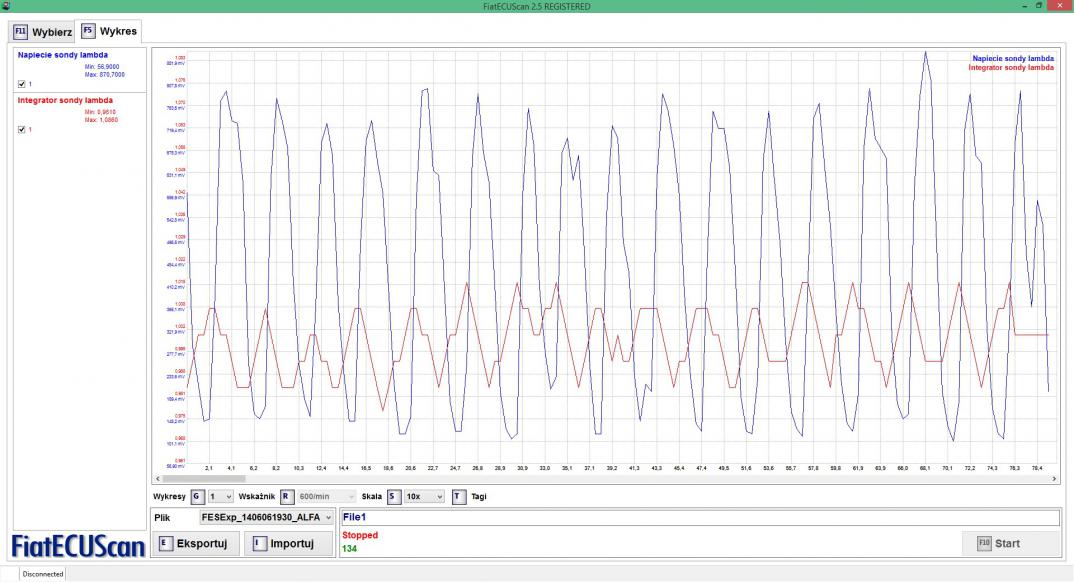Image resolution: width=1074 pixels, height=582 pixels.
Task: Uncheck the Napiecie sondy lambda checkbox
Action: click(x=22, y=83)
